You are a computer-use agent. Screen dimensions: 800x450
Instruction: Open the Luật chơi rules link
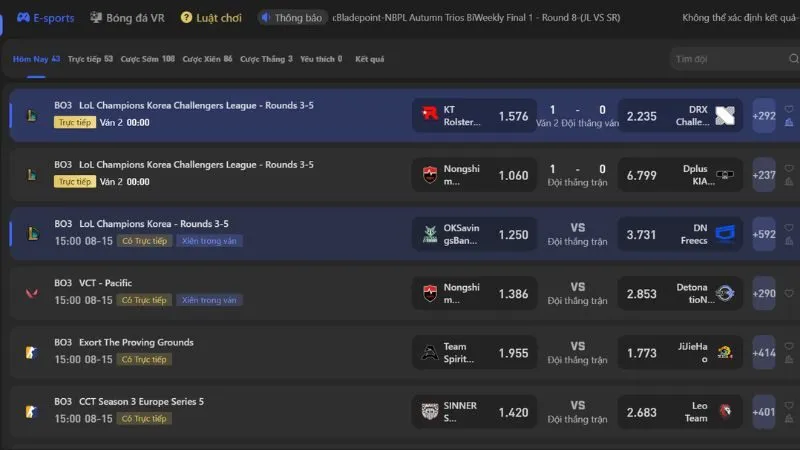[x=211, y=18]
